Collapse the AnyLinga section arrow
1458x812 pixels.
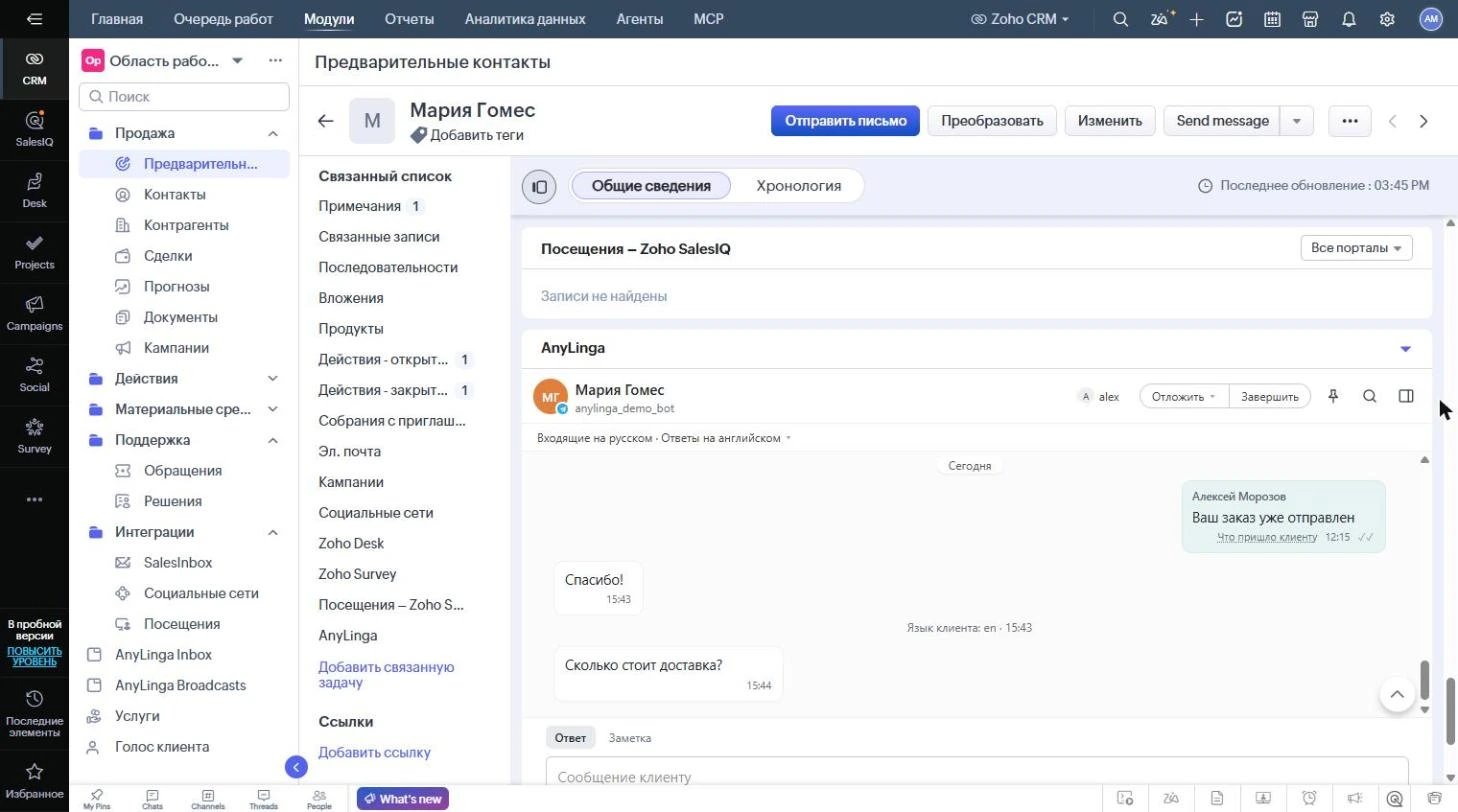tap(1405, 349)
